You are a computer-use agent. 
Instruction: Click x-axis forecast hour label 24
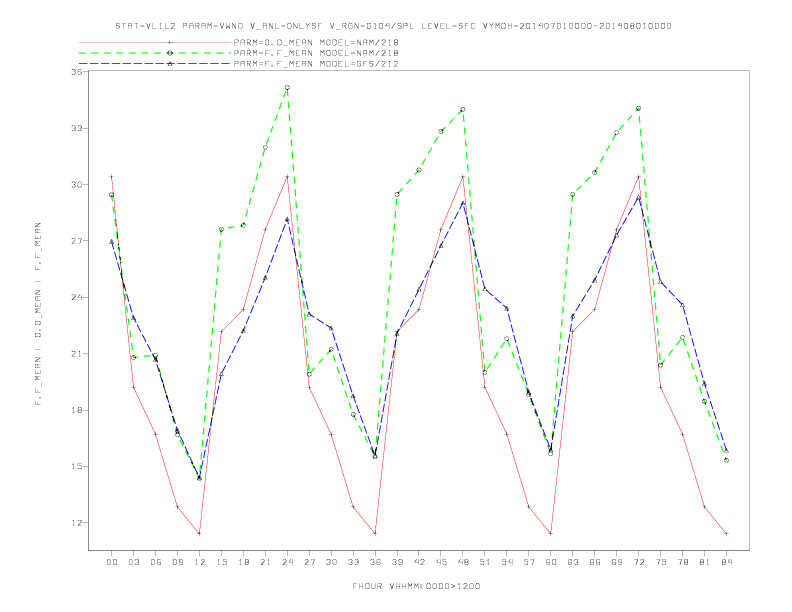click(x=287, y=562)
